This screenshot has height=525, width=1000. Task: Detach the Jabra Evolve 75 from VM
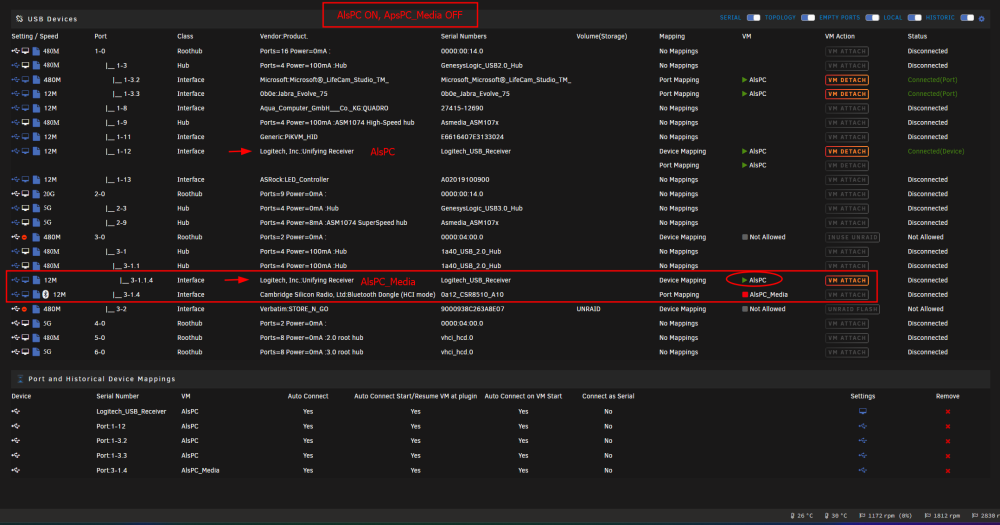pos(847,94)
